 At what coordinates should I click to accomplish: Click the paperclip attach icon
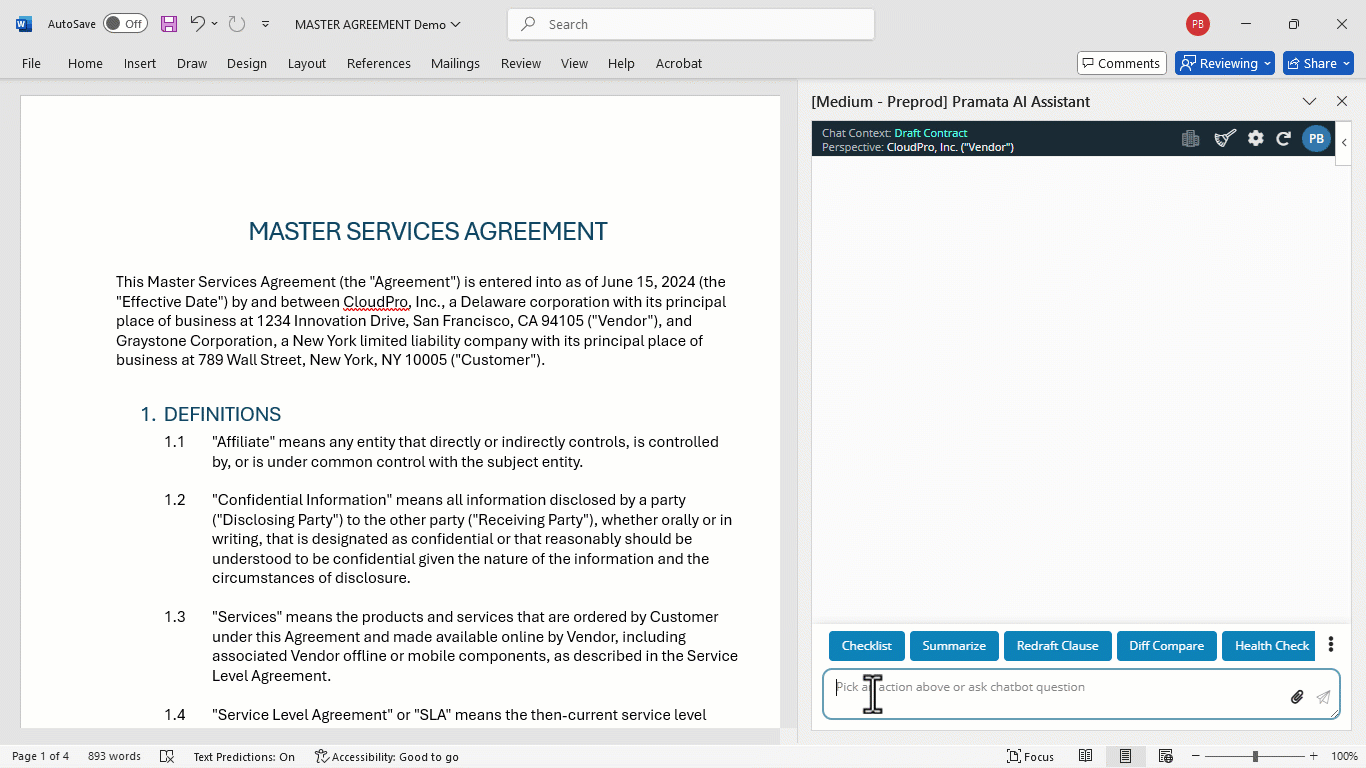point(1297,697)
